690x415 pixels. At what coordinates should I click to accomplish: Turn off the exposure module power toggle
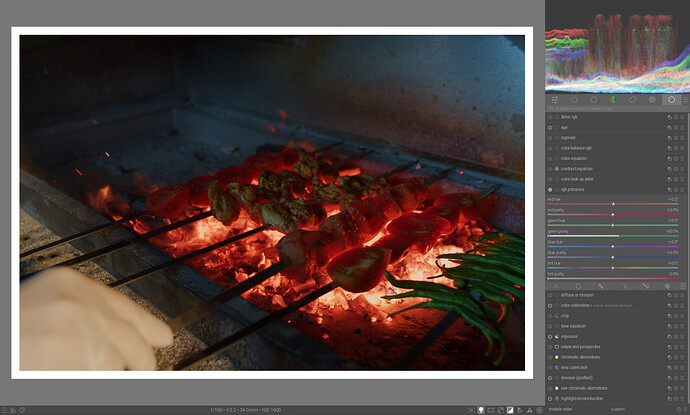550,337
